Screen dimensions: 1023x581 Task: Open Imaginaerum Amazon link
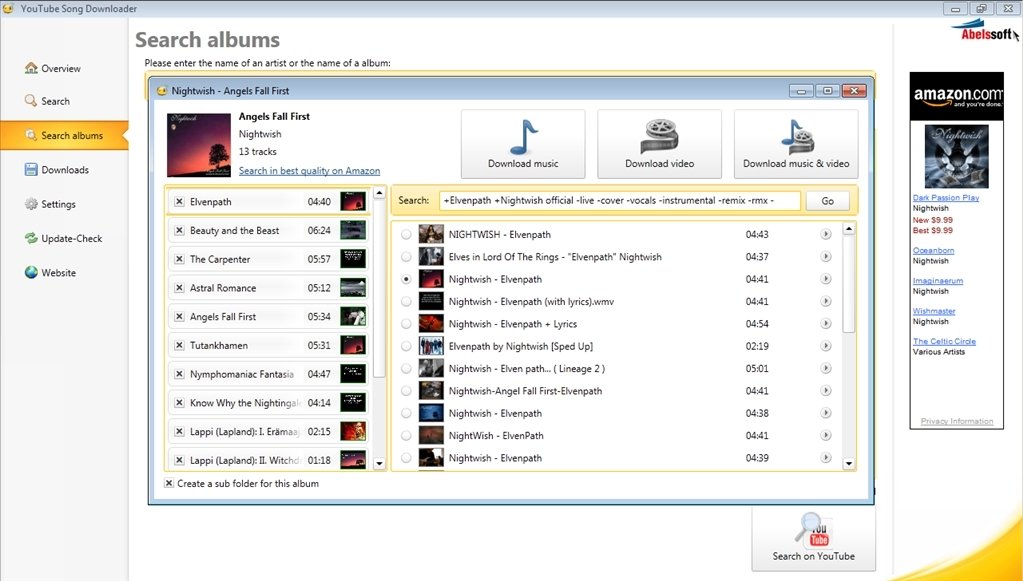click(x=938, y=281)
